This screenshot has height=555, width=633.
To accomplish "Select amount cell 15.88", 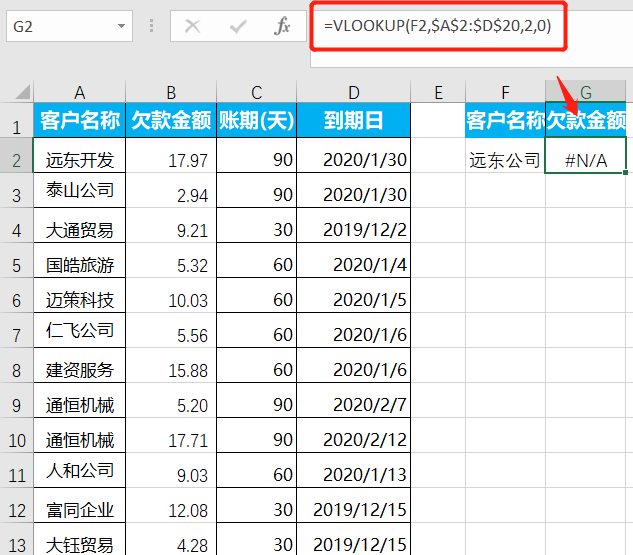I will (x=171, y=365).
